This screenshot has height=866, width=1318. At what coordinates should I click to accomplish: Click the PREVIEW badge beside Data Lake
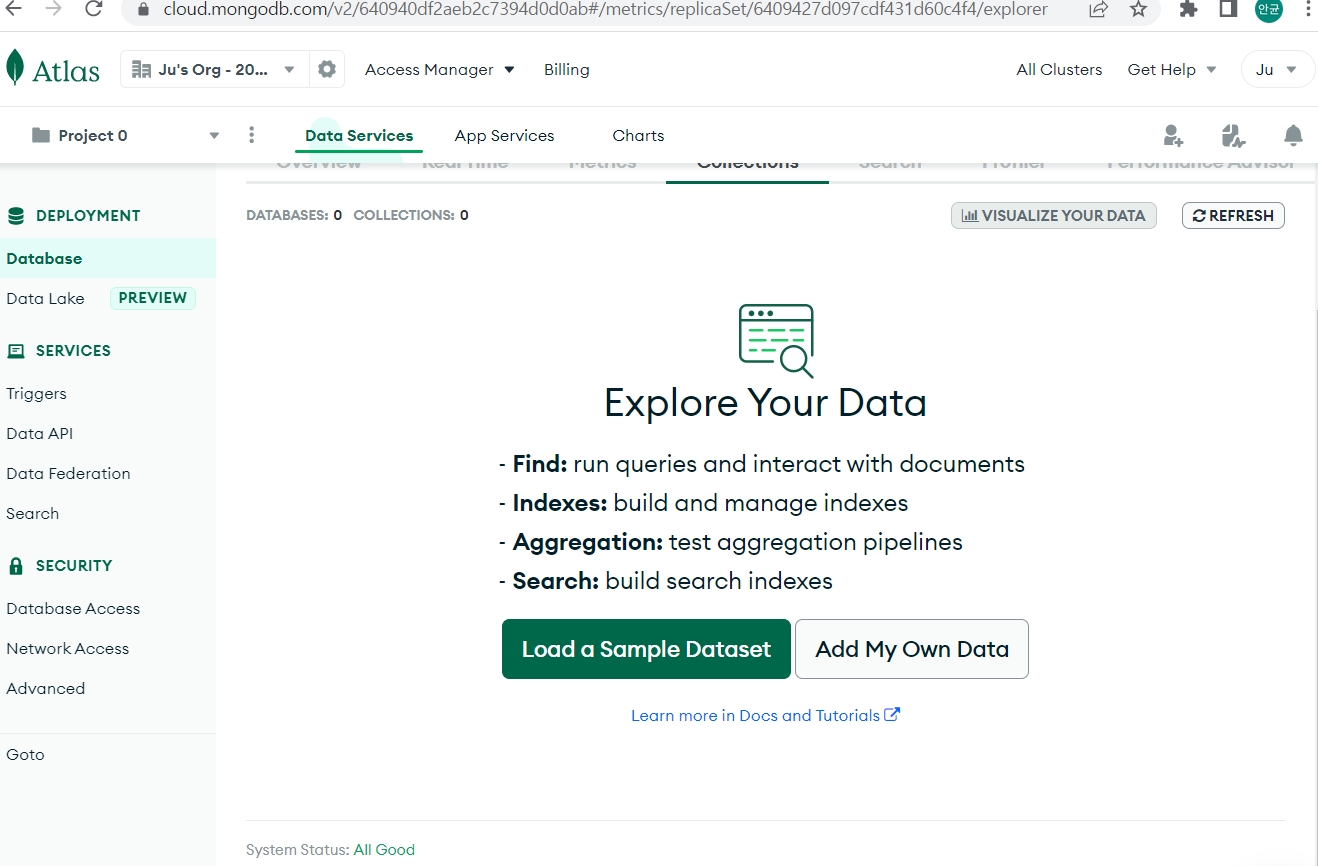coord(153,298)
